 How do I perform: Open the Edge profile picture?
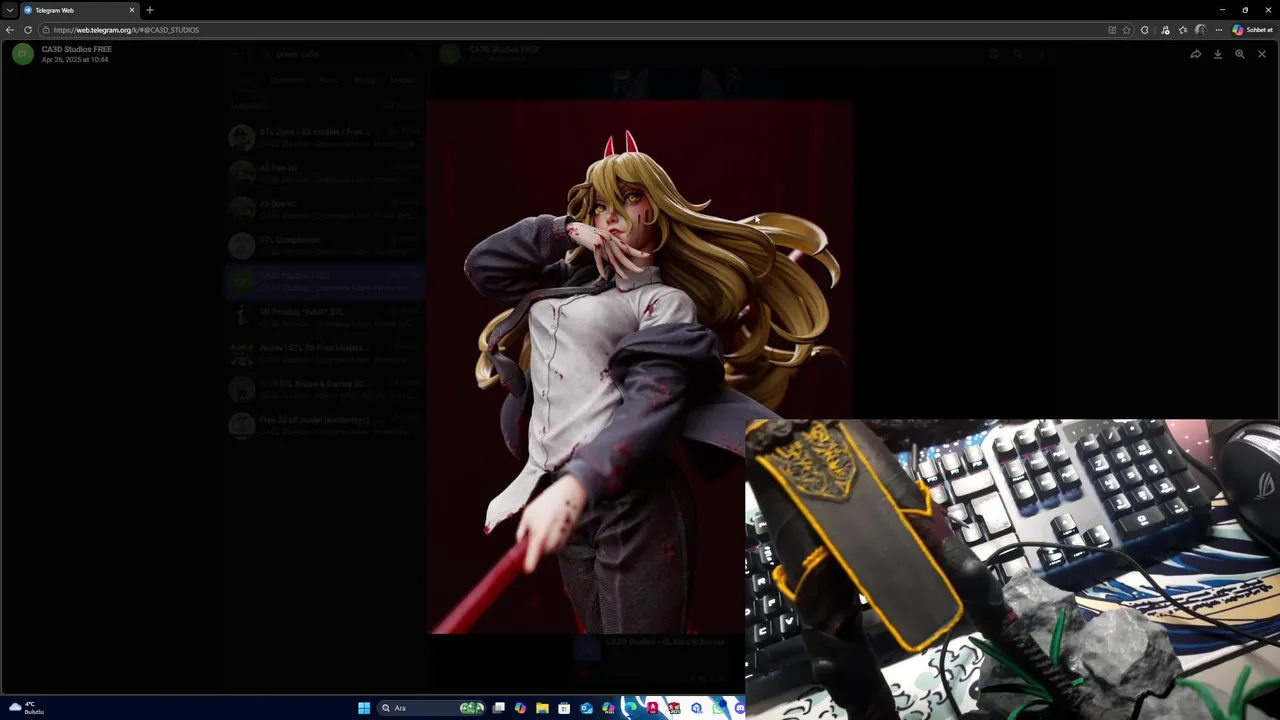point(1201,30)
